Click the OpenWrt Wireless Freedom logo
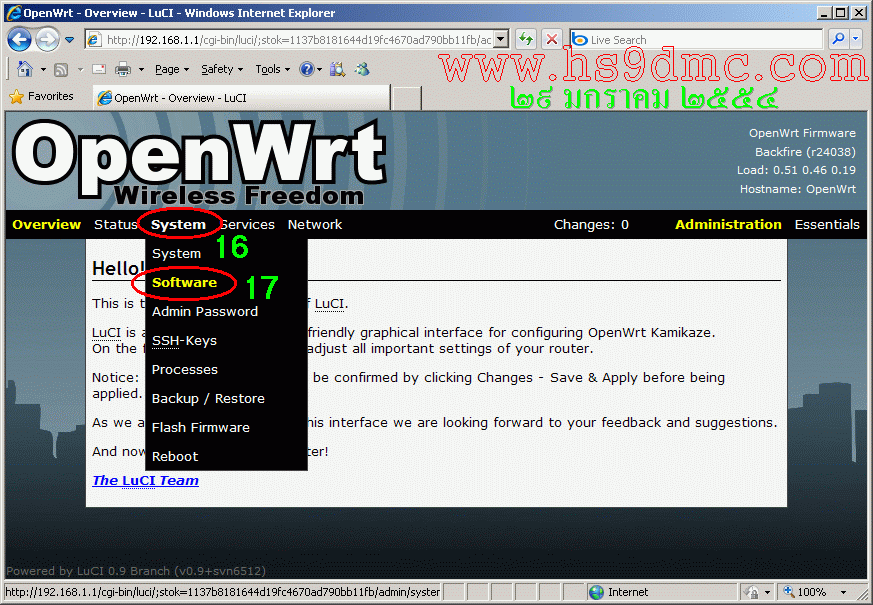The width and height of the screenshot is (873, 605). [x=199, y=162]
